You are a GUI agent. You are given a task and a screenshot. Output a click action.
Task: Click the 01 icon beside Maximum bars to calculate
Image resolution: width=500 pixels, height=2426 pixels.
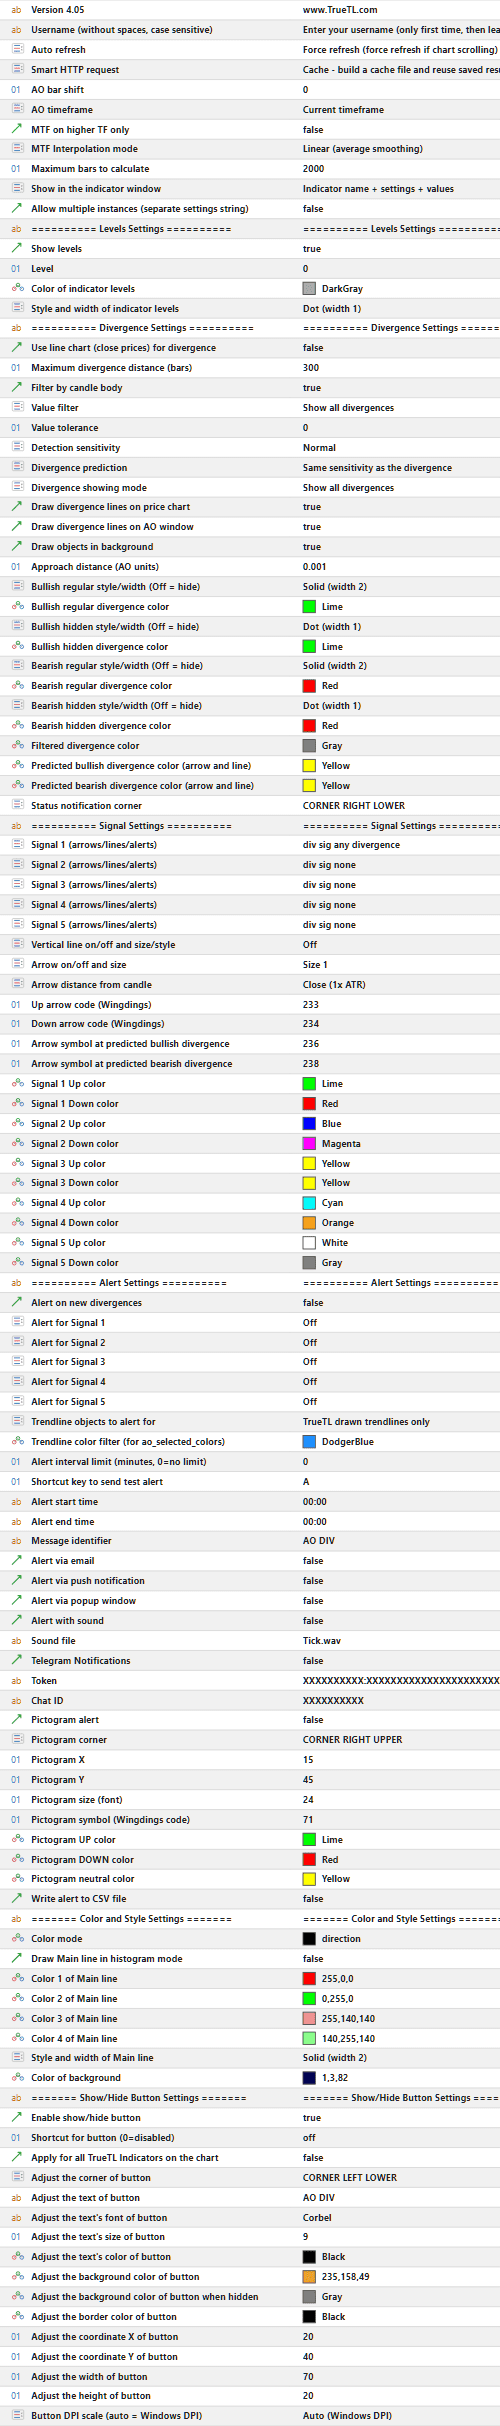tap(16, 169)
